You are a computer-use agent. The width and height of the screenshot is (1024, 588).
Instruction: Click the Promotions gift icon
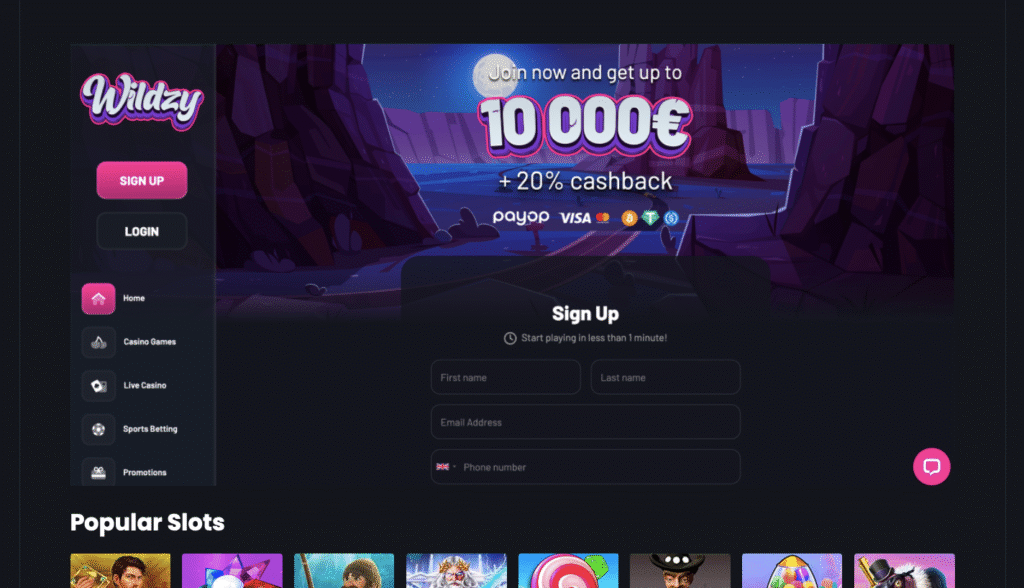(x=99, y=472)
